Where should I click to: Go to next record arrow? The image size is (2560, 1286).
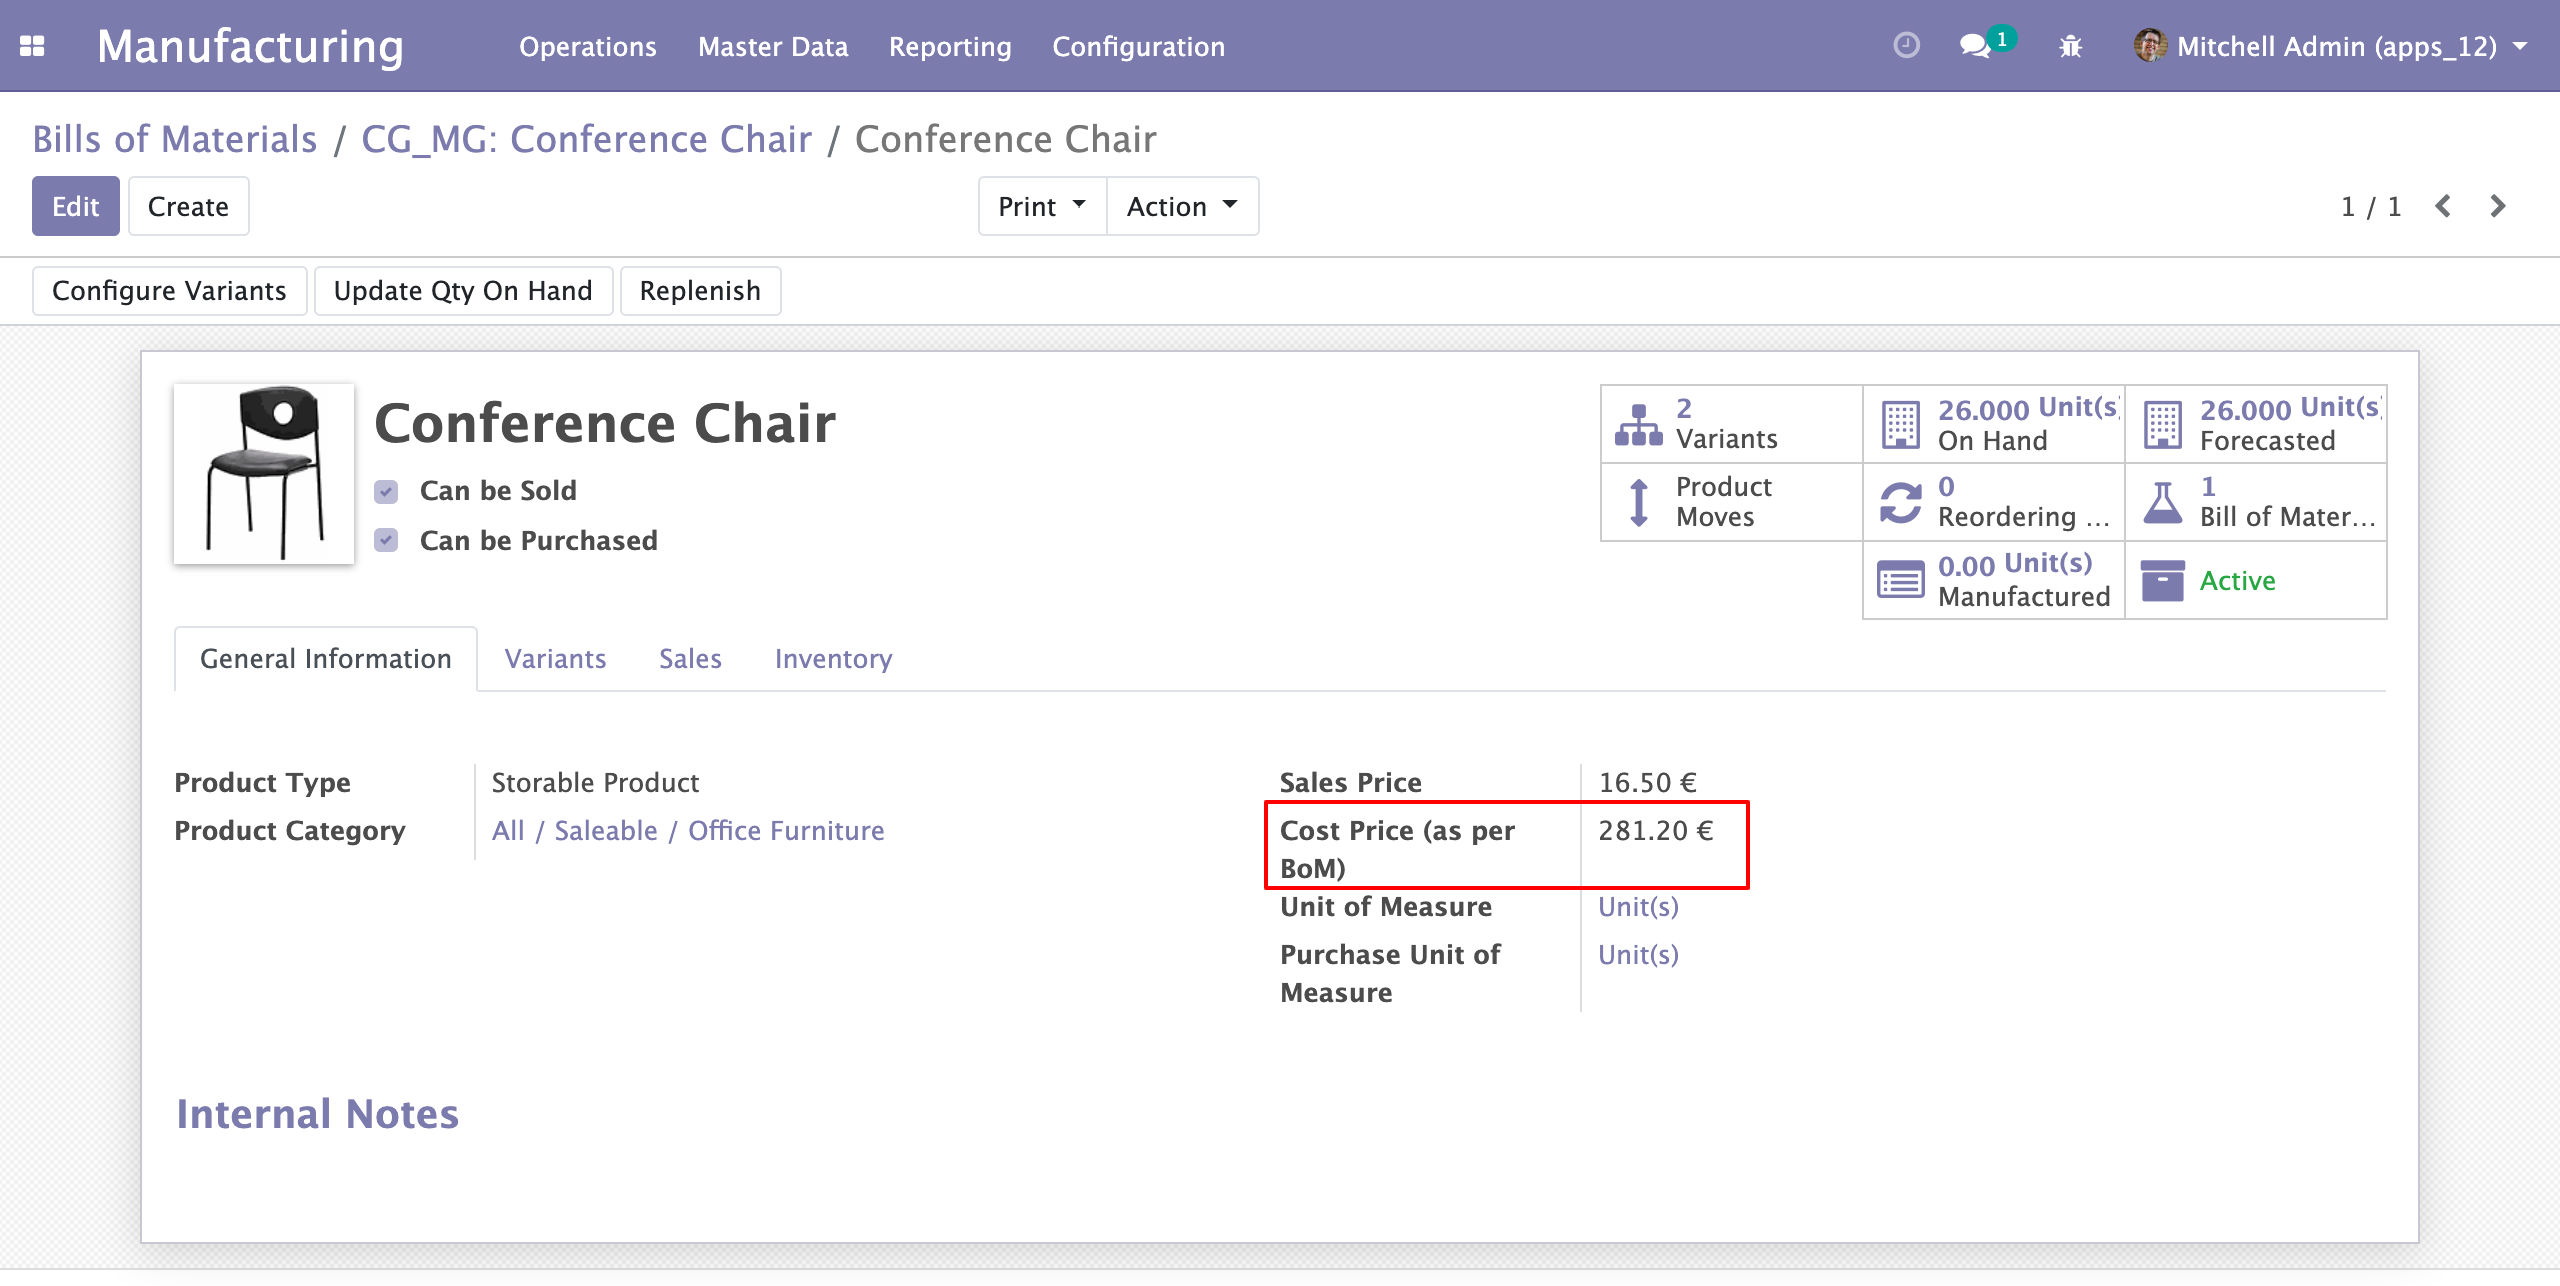pos(2497,207)
